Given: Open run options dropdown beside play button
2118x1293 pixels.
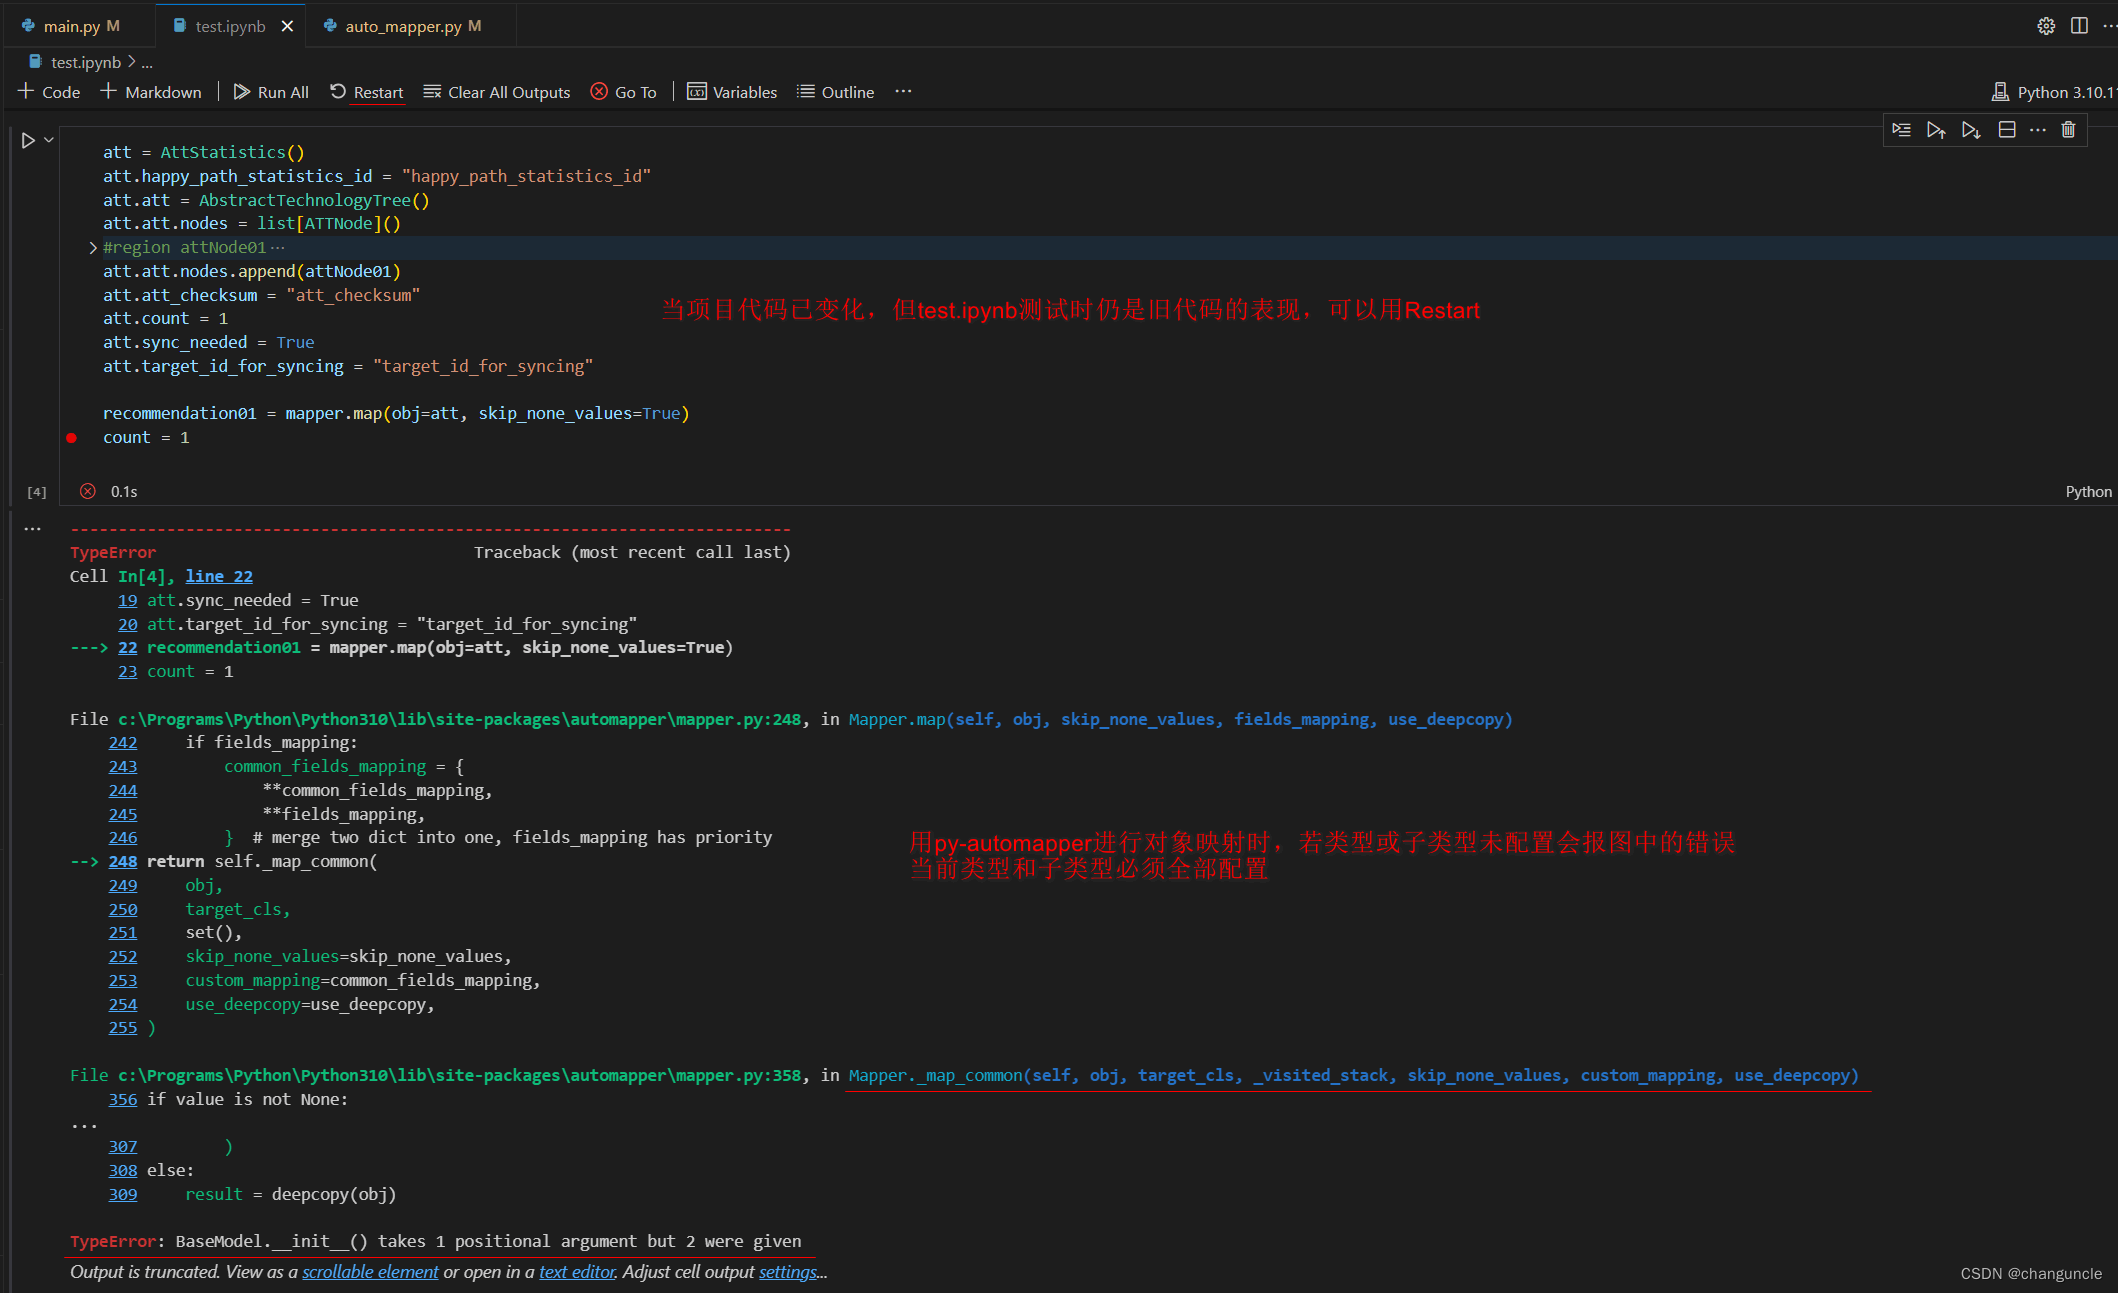Looking at the screenshot, I should coord(49,141).
